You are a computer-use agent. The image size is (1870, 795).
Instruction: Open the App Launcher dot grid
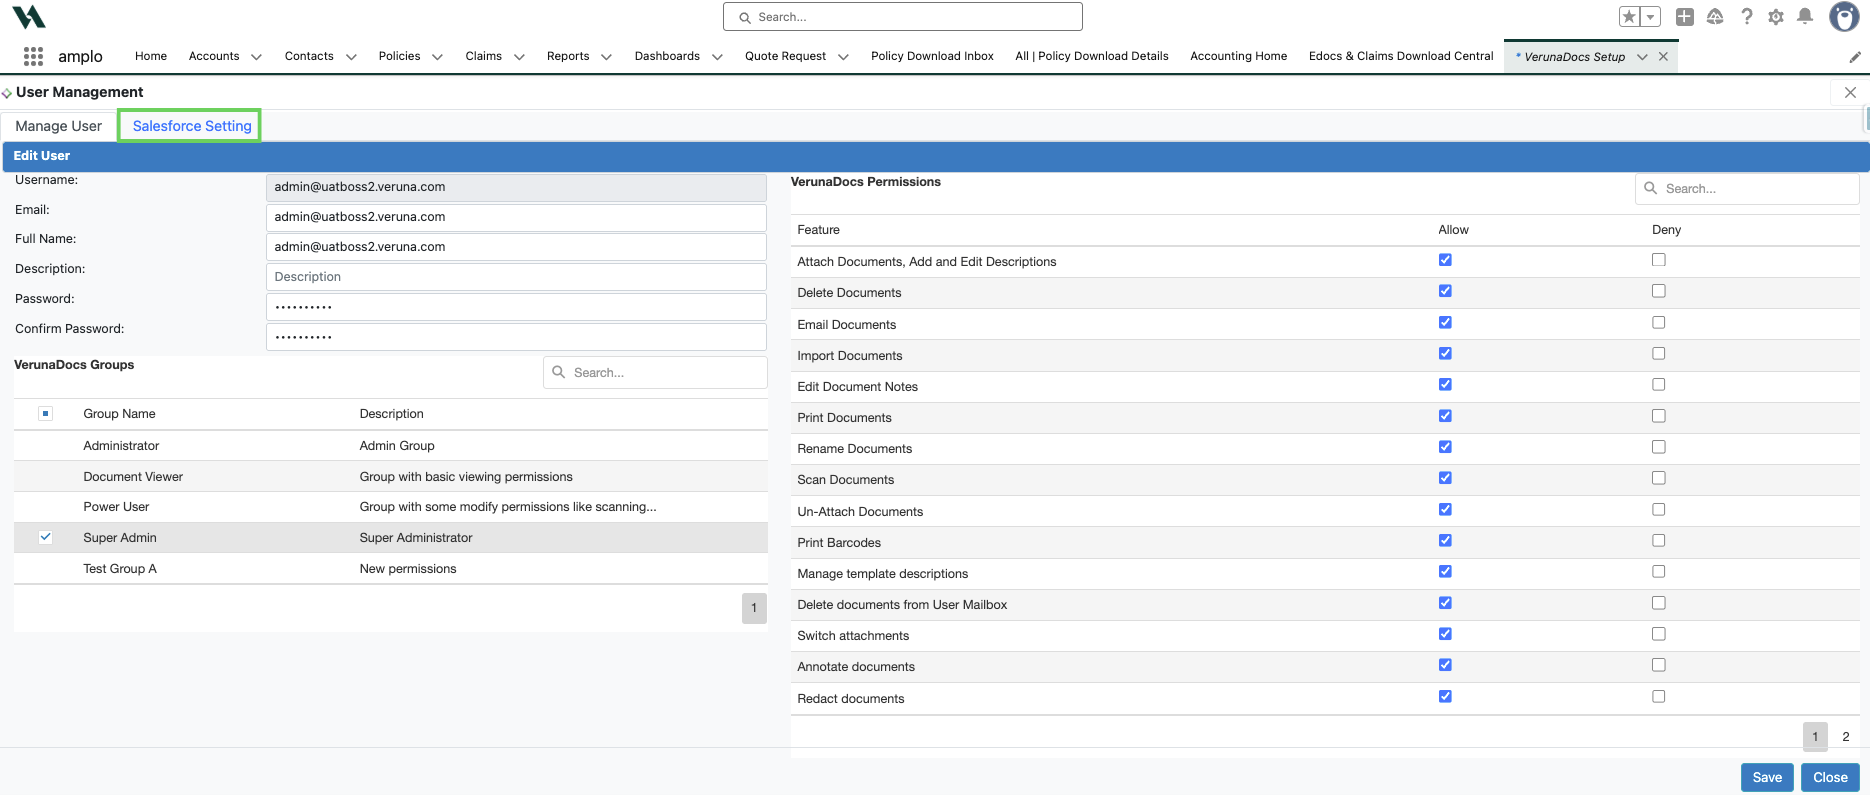pyautogui.click(x=33, y=56)
